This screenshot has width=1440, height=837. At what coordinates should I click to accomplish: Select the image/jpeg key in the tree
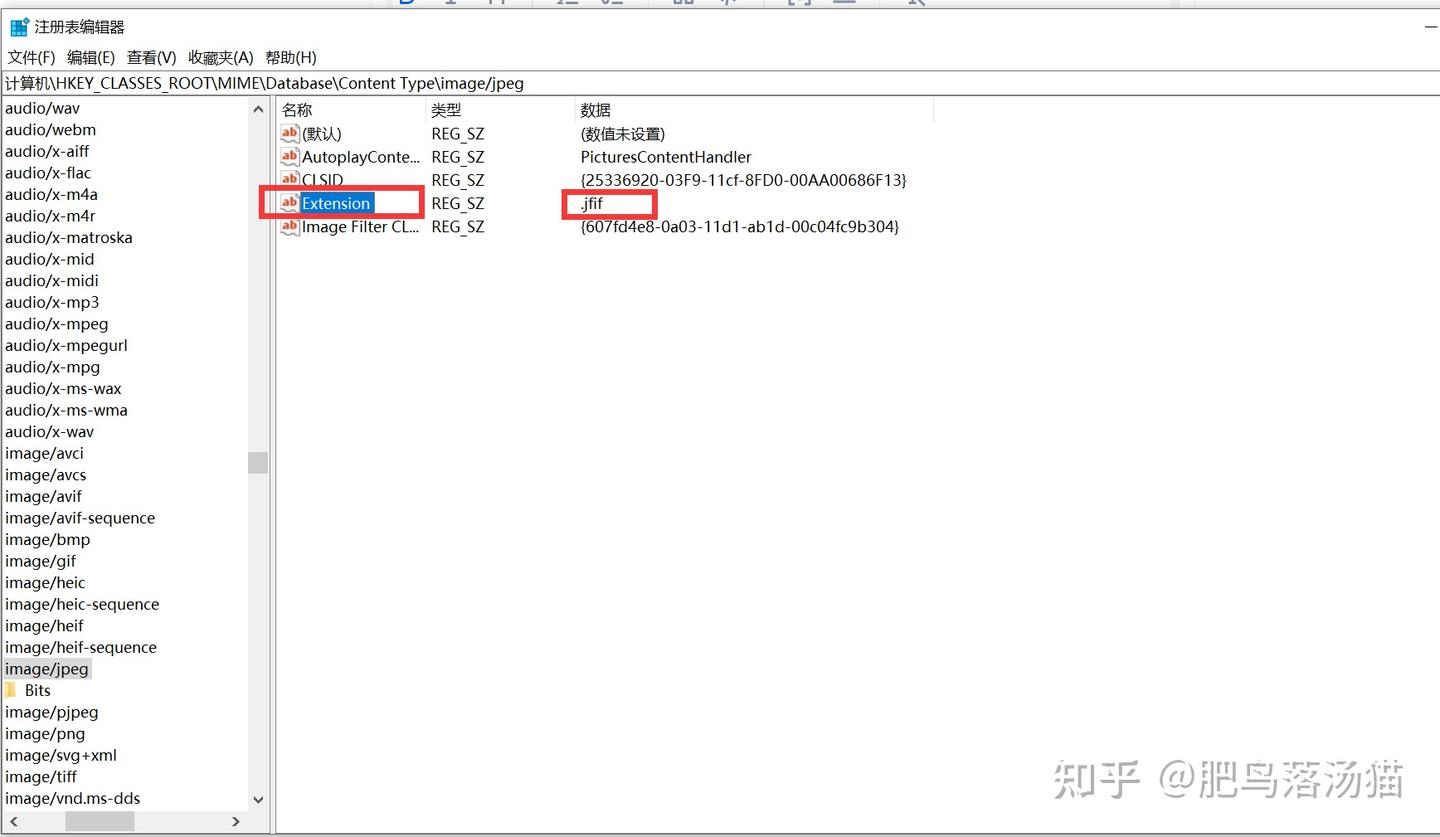click(x=47, y=668)
